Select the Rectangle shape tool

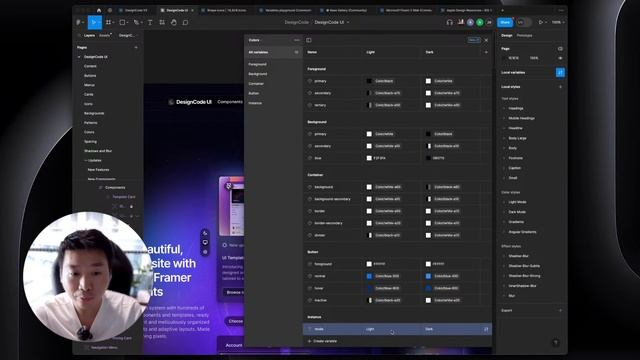point(122,22)
